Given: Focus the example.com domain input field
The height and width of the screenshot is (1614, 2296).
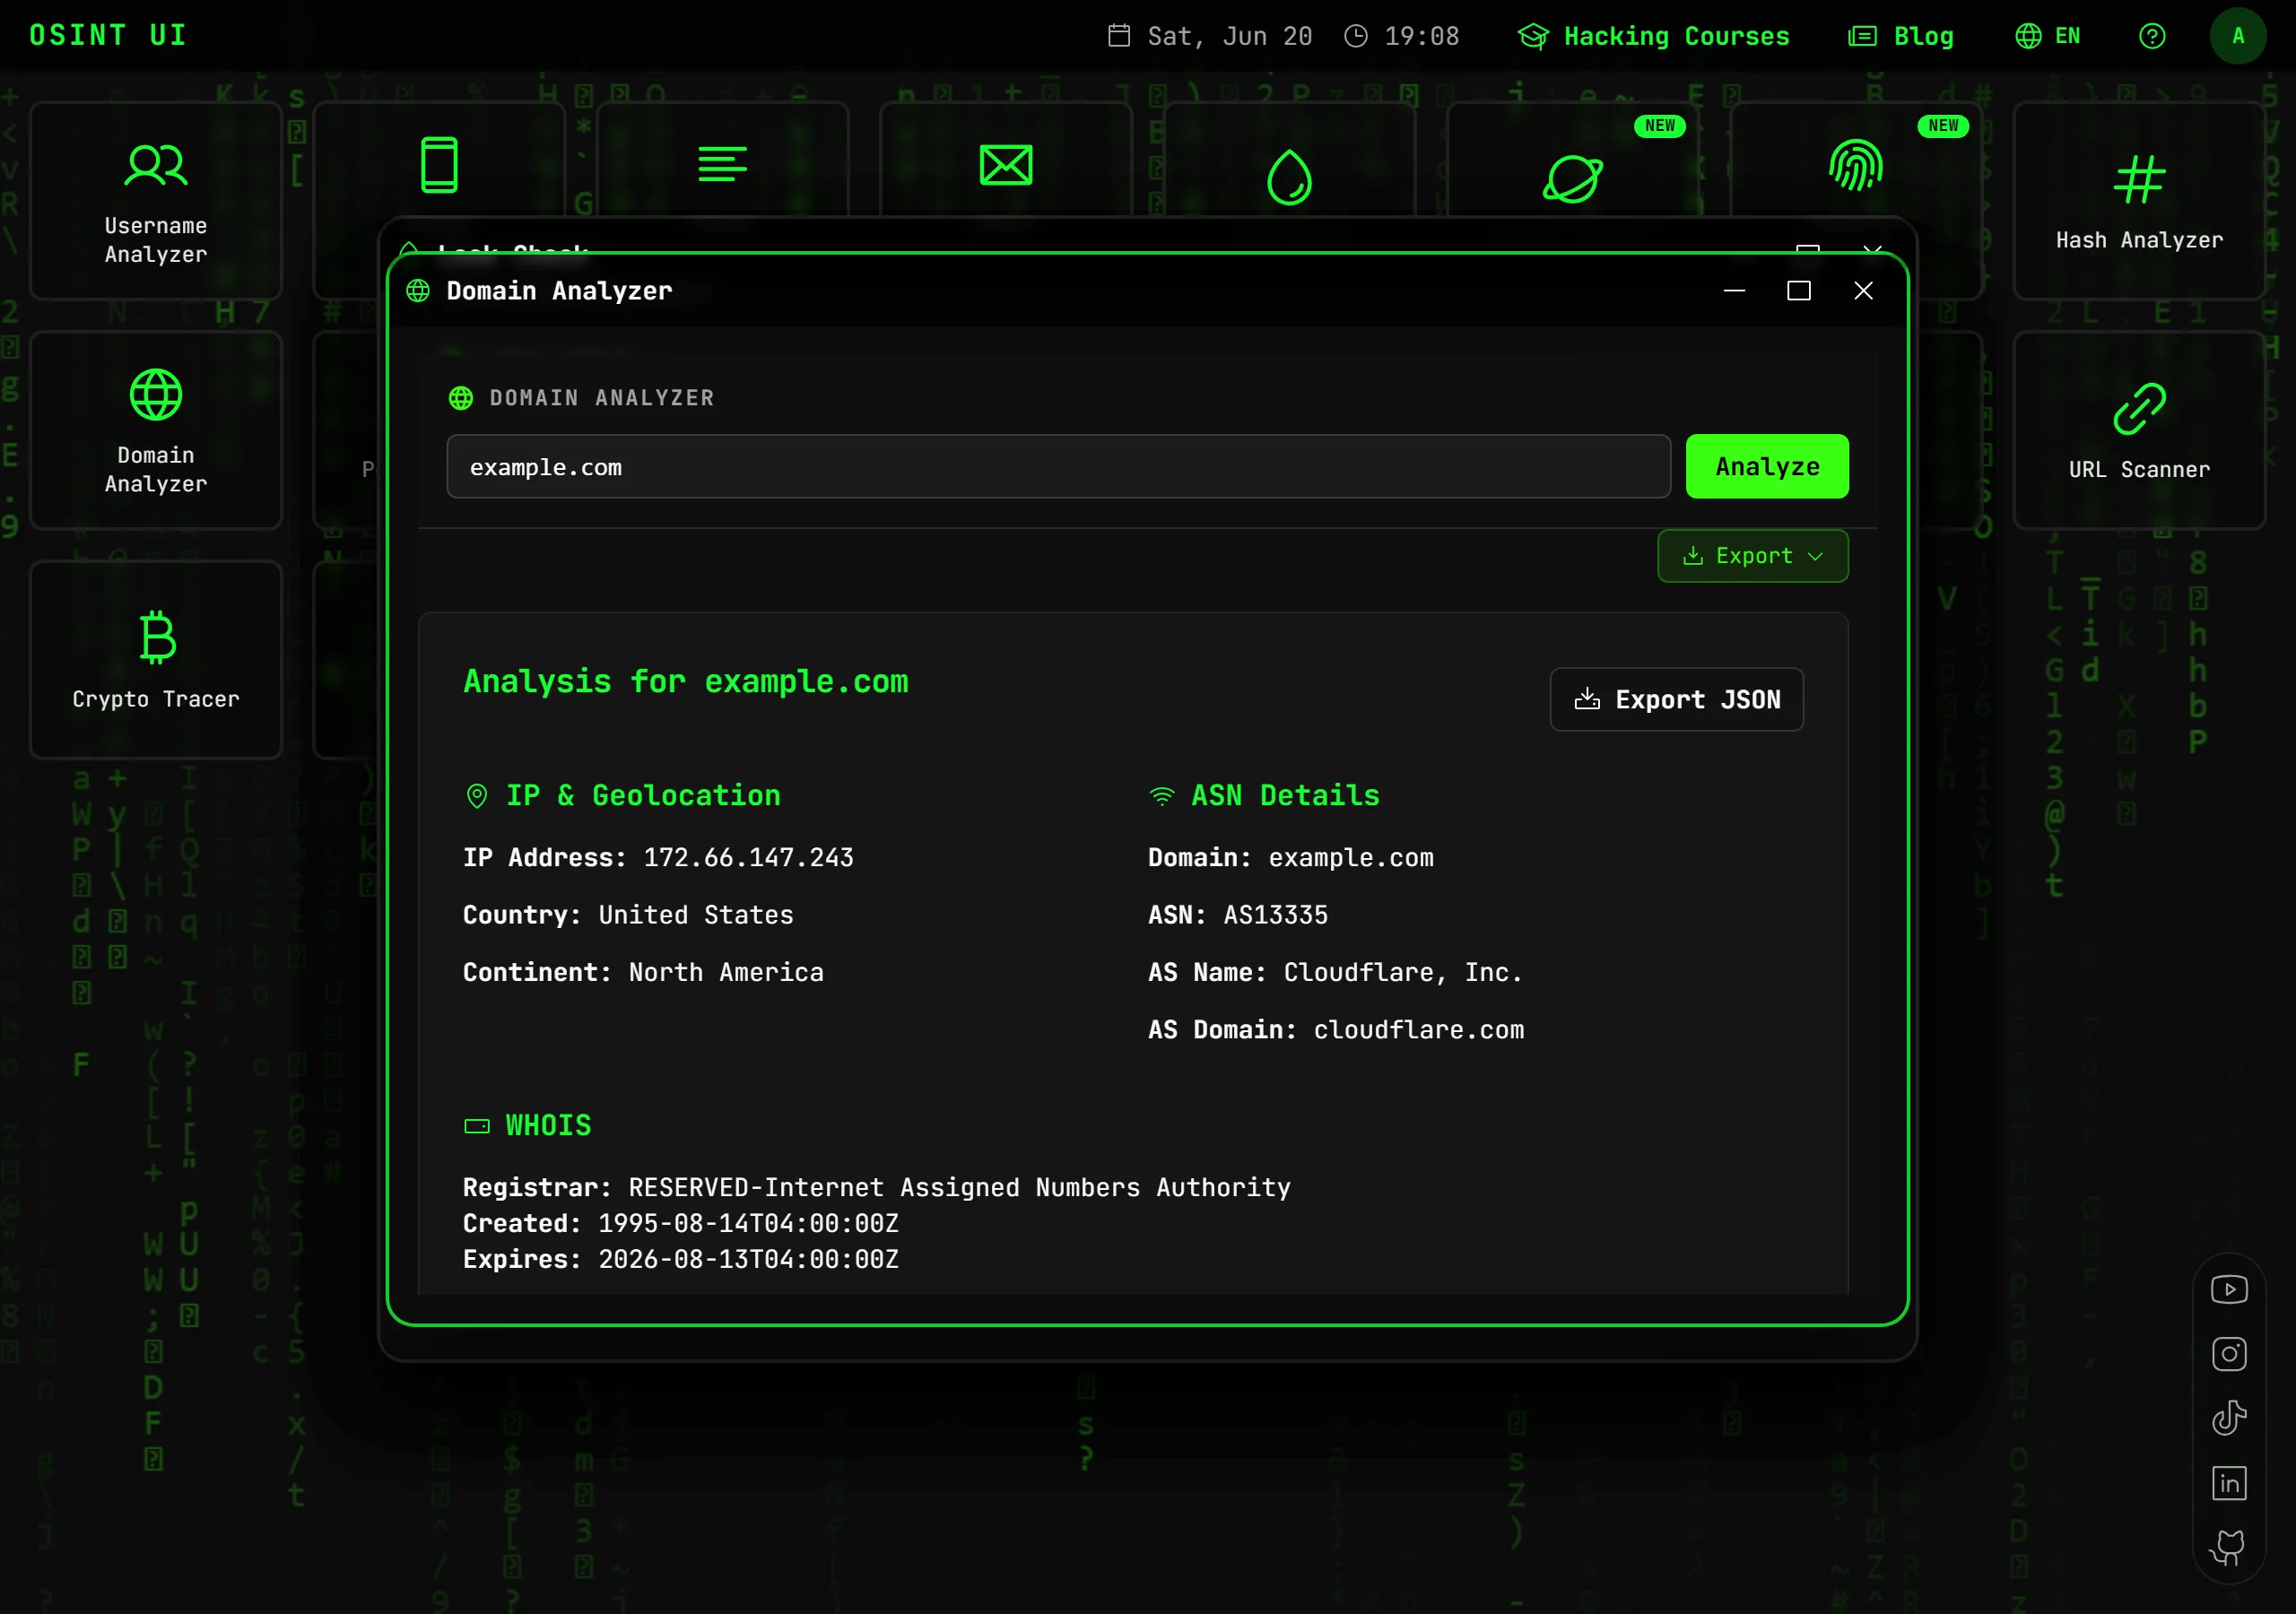Looking at the screenshot, I should tap(1058, 466).
